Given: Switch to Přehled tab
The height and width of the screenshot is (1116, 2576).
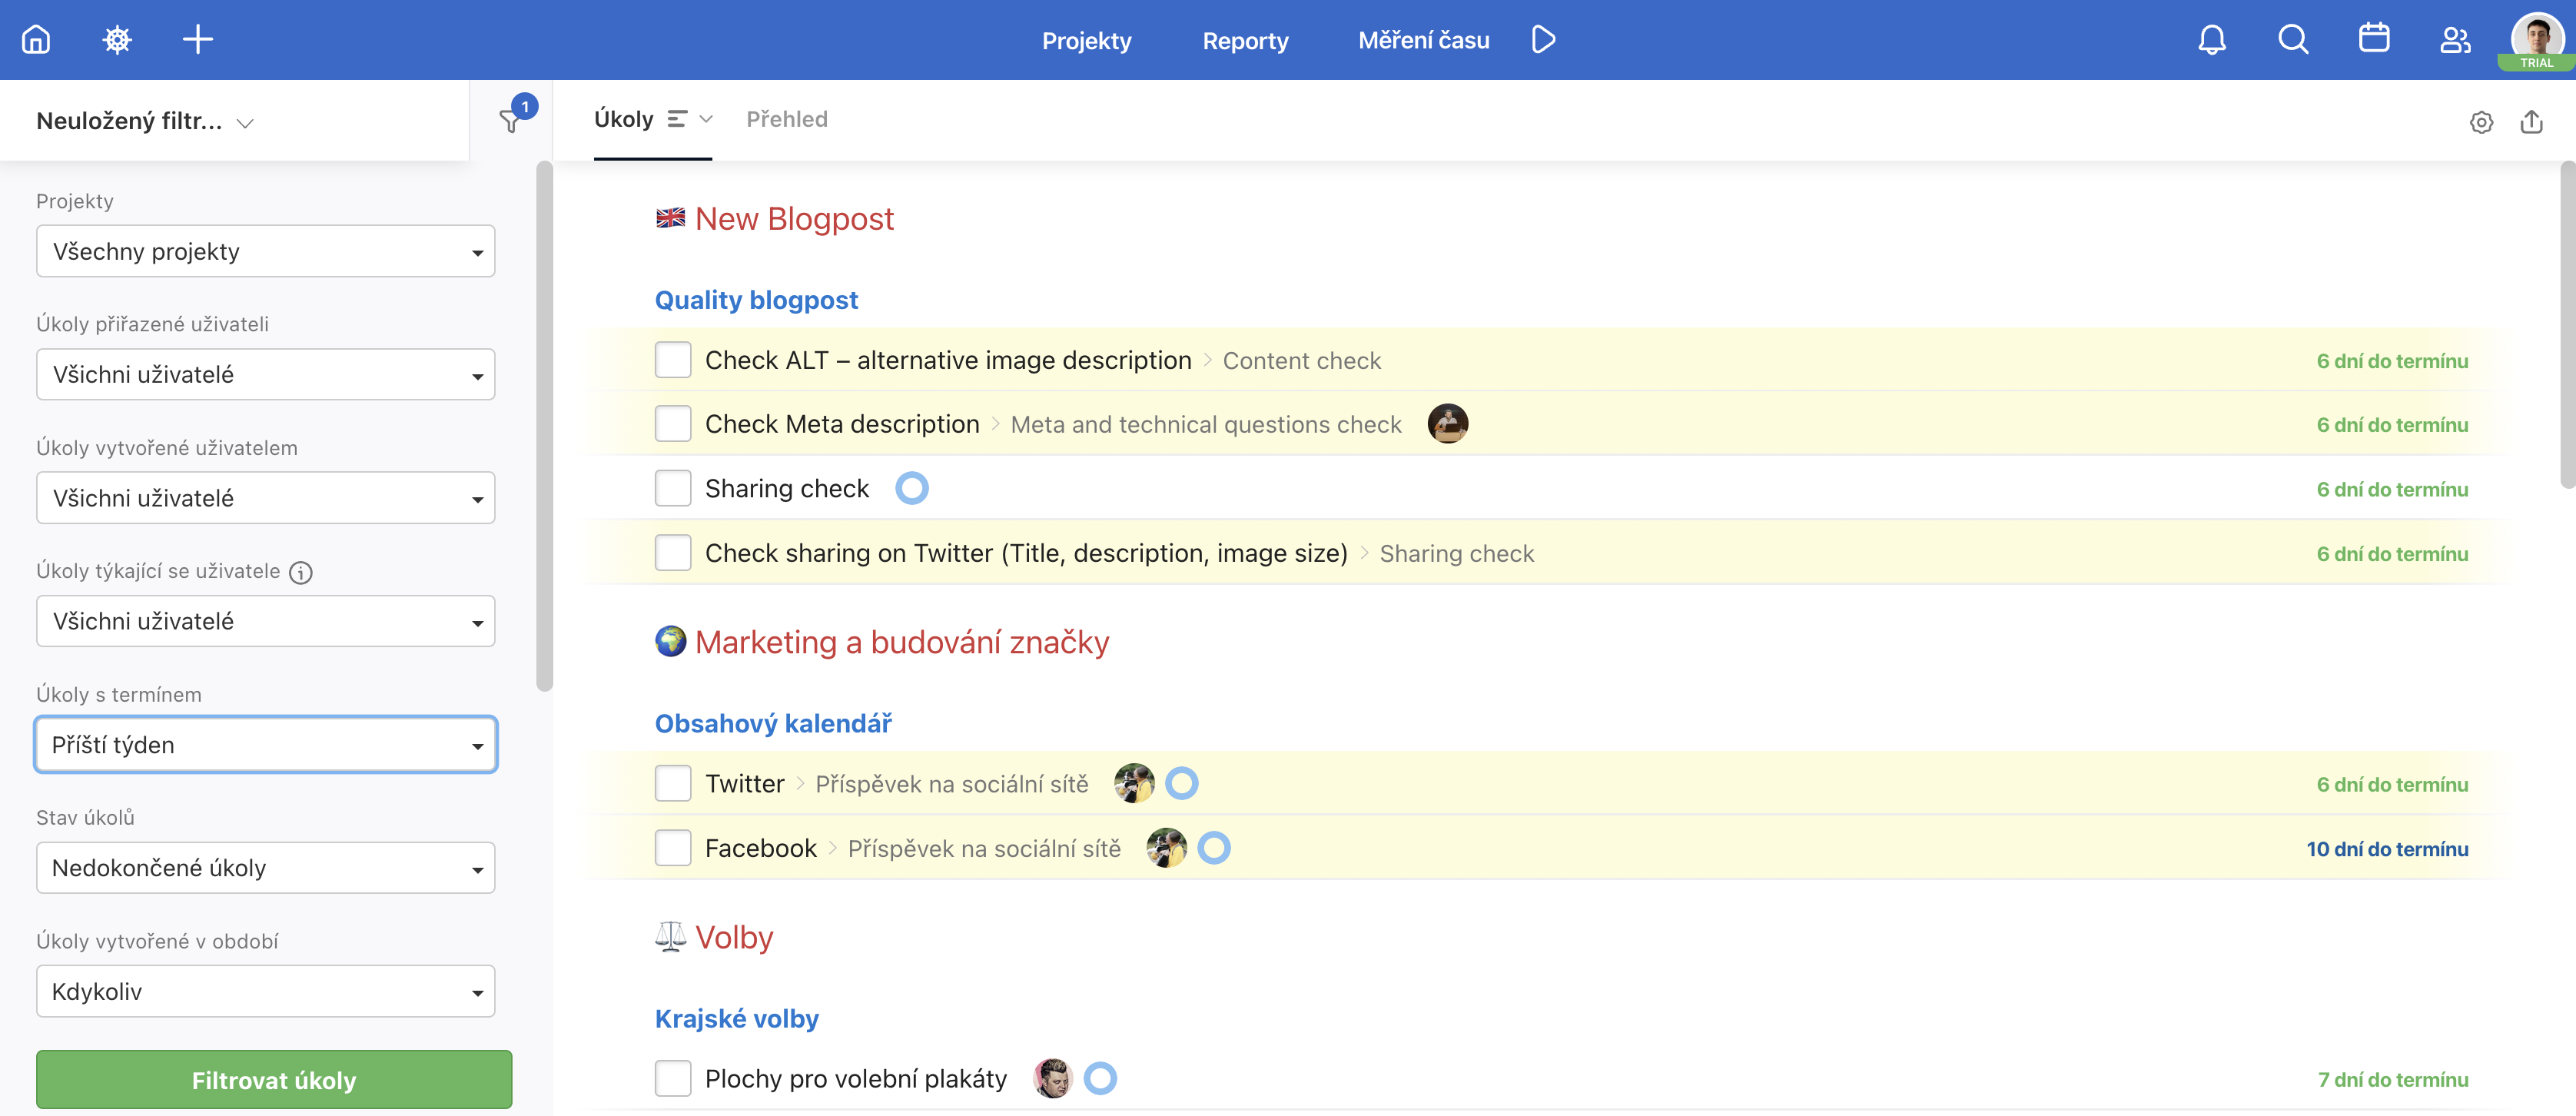Looking at the screenshot, I should click(x=787, y=118).
